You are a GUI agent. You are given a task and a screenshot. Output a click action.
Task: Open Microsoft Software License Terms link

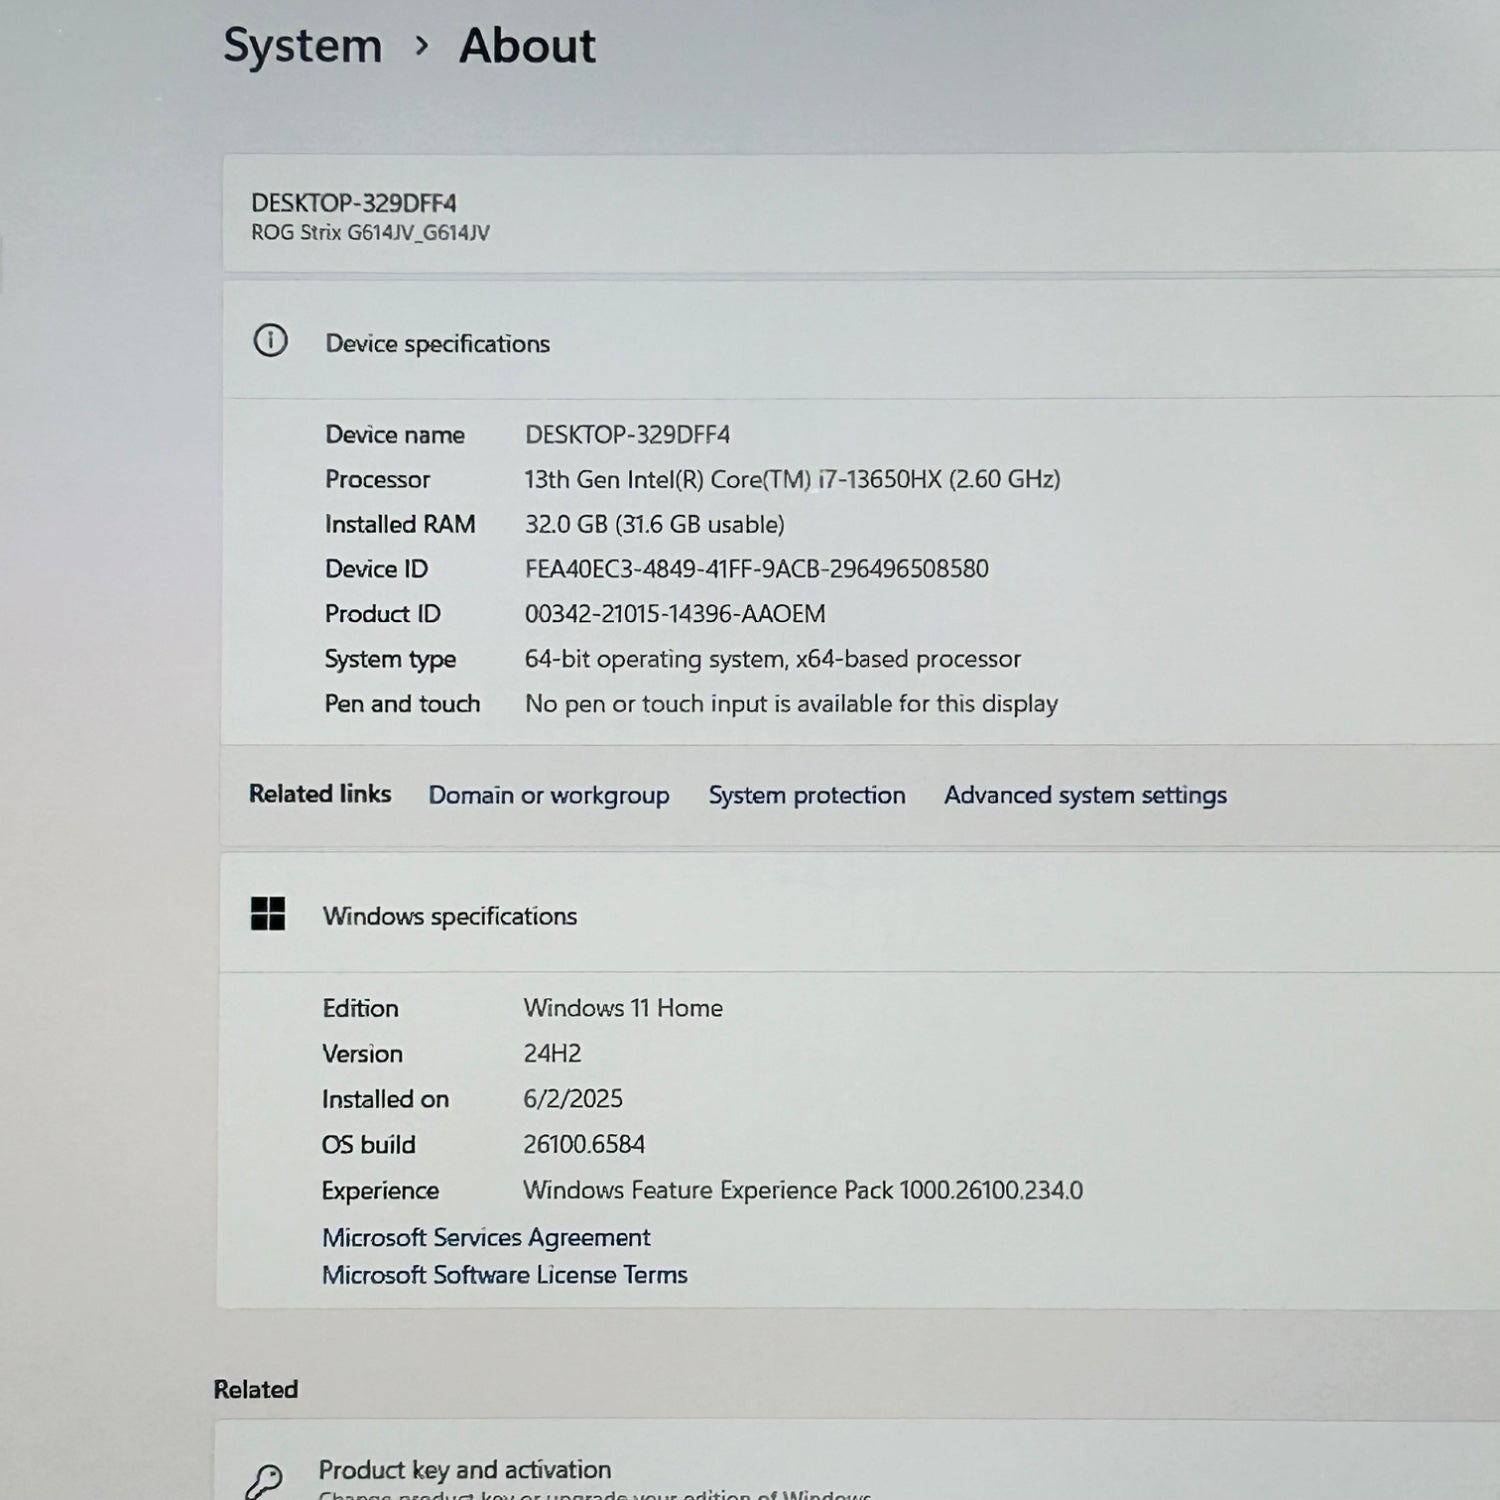(x=505, y=1275)
